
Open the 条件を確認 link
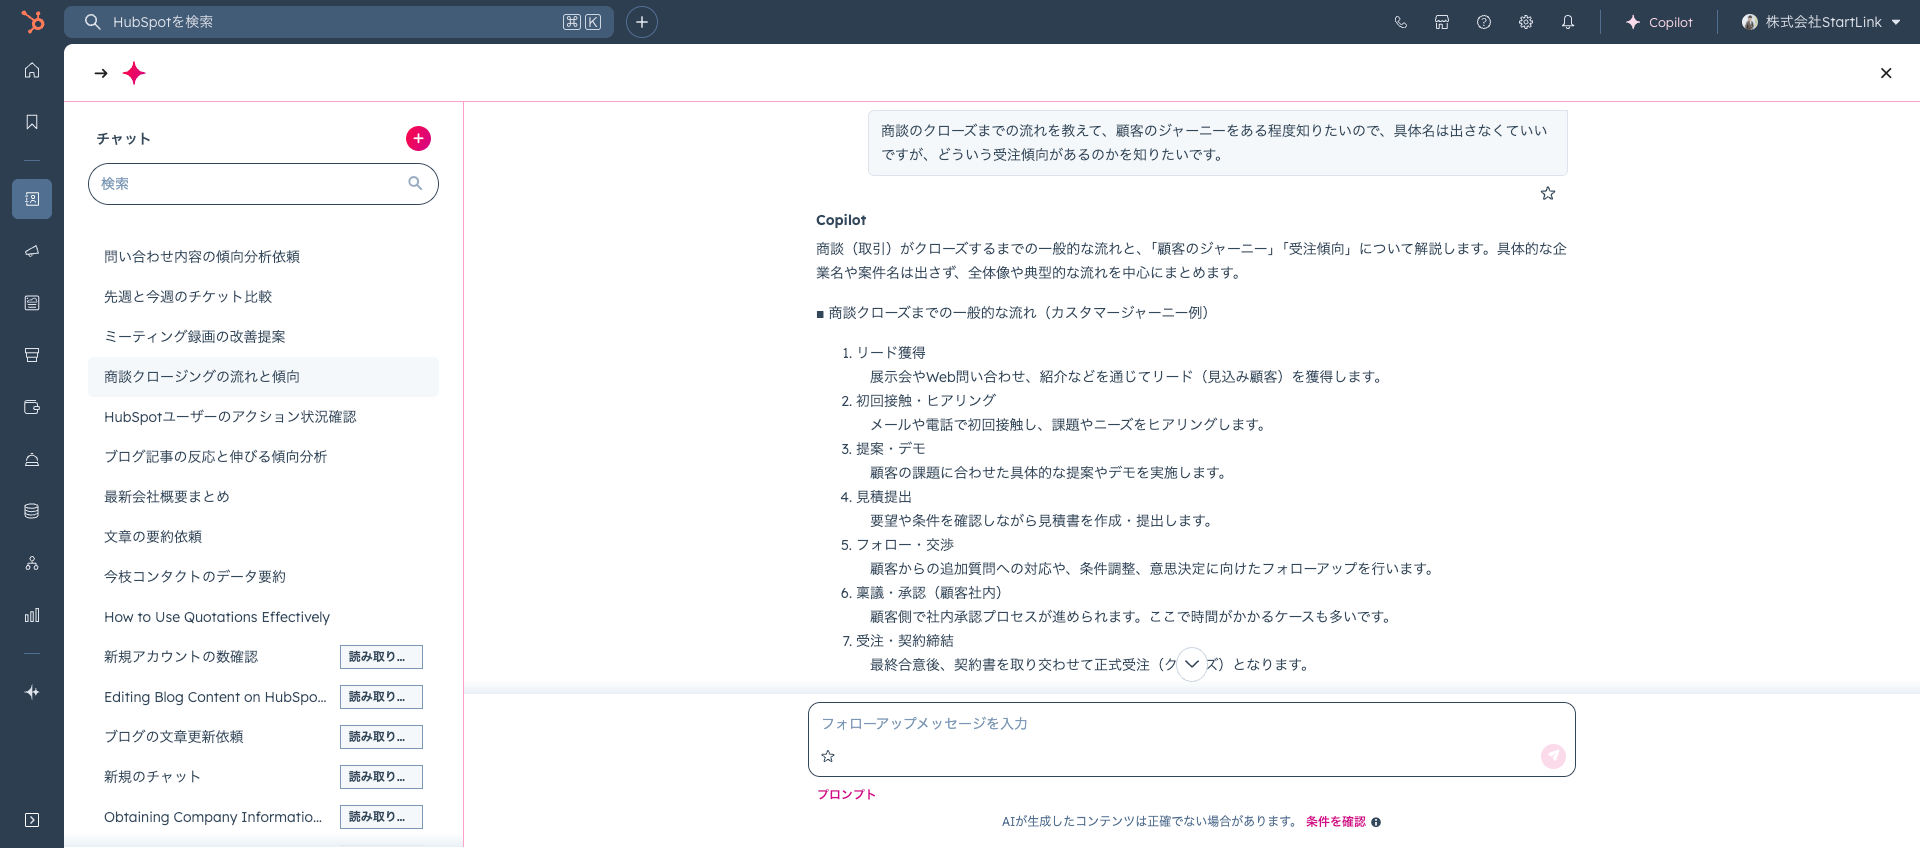pos(1336,822)
